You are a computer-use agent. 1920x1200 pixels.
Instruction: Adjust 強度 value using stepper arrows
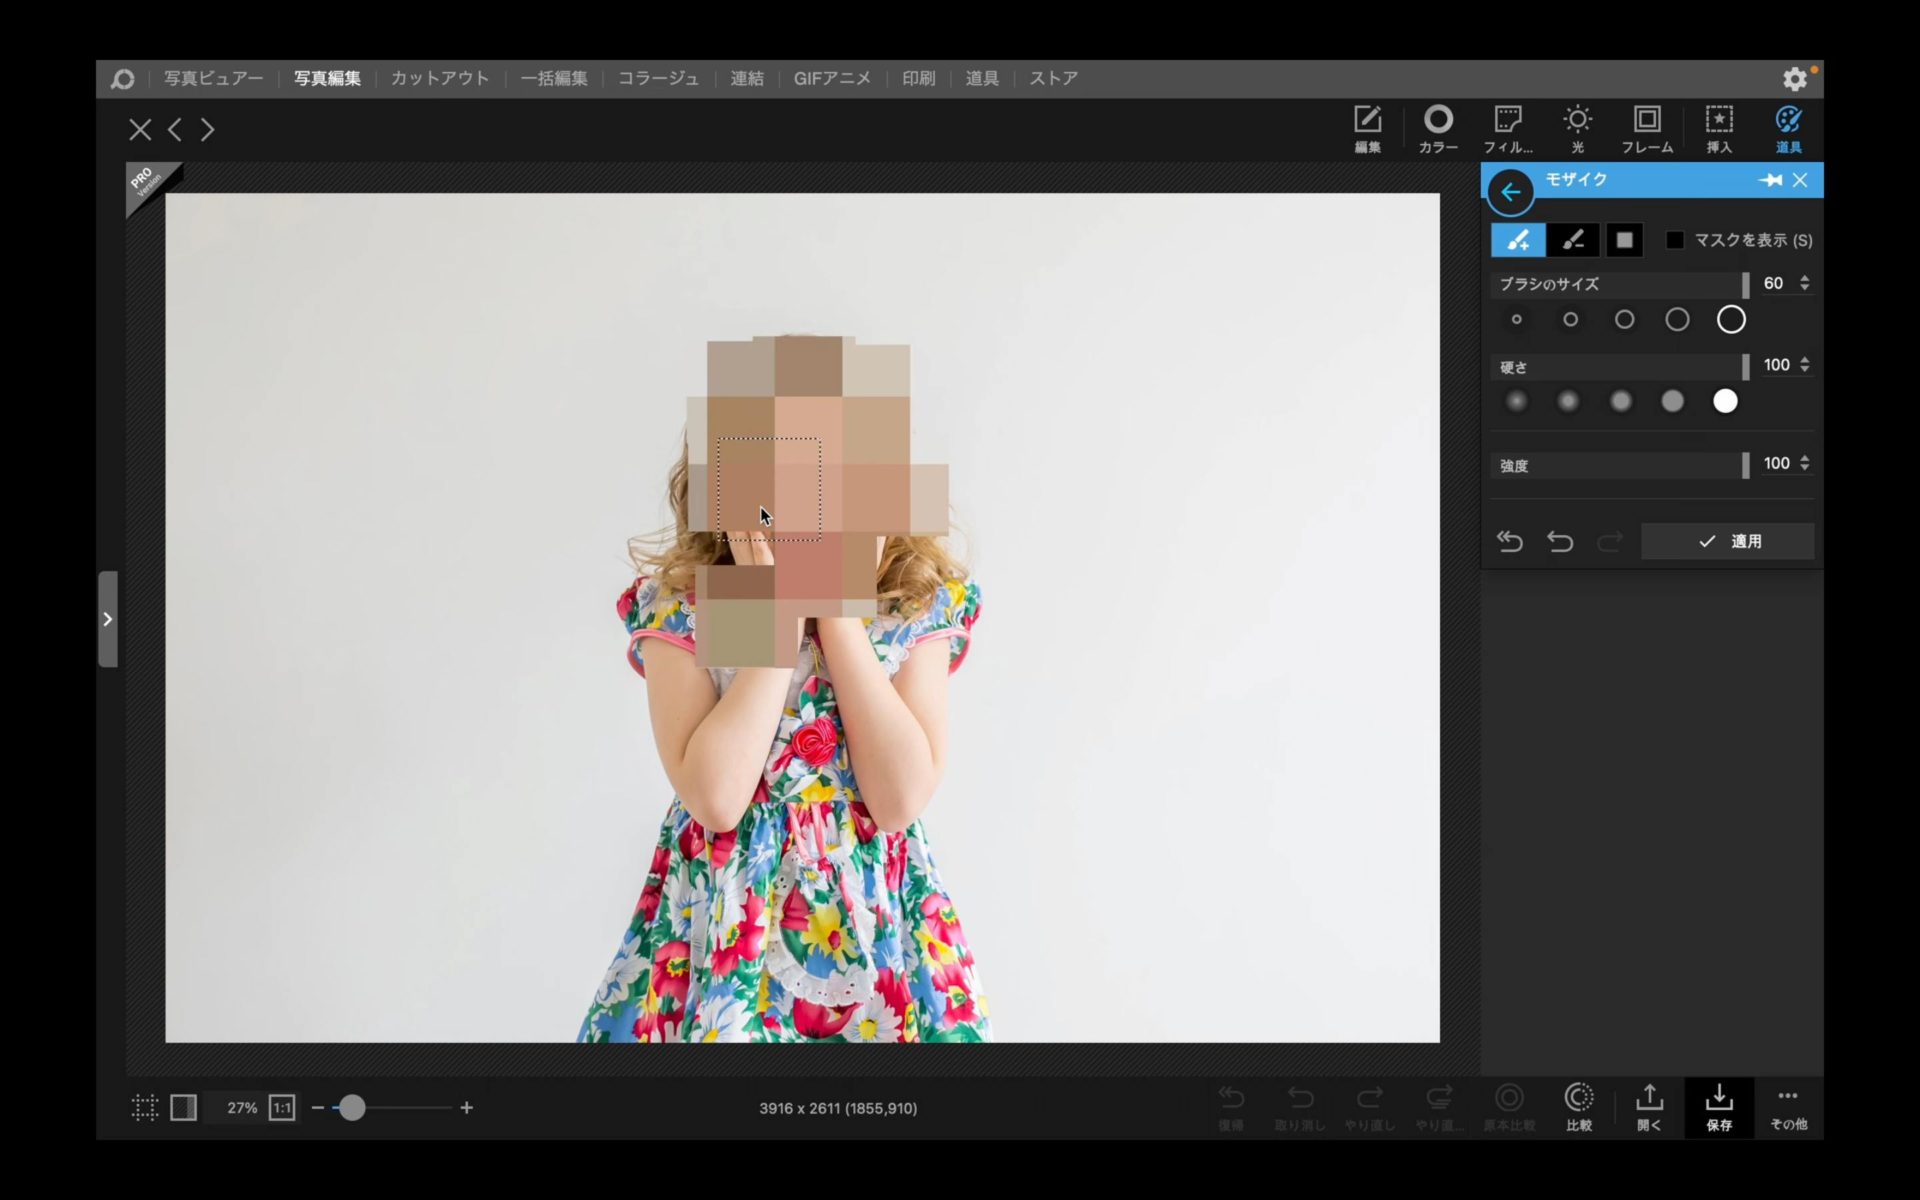[1804, 463]
